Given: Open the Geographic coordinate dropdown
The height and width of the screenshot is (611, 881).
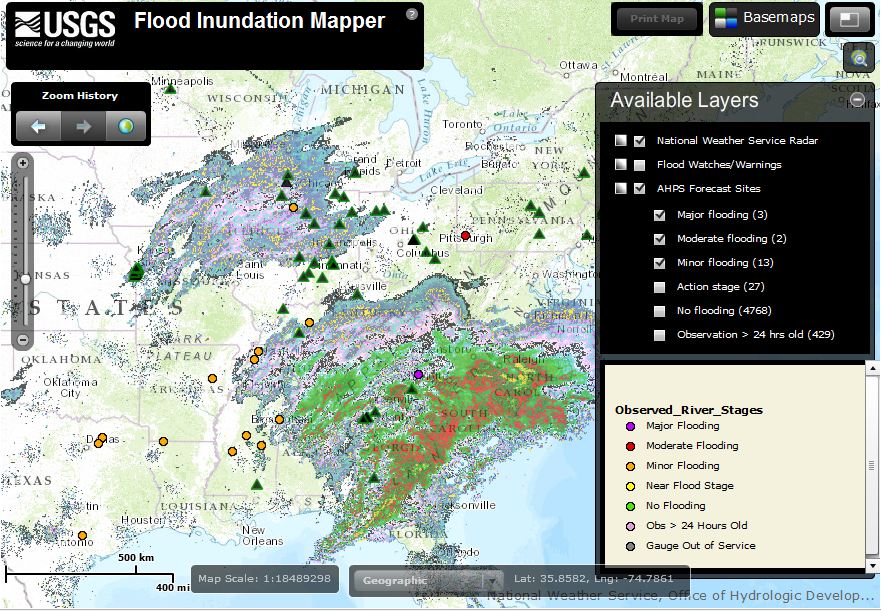Looking at the screenshot, I should 427,581.
